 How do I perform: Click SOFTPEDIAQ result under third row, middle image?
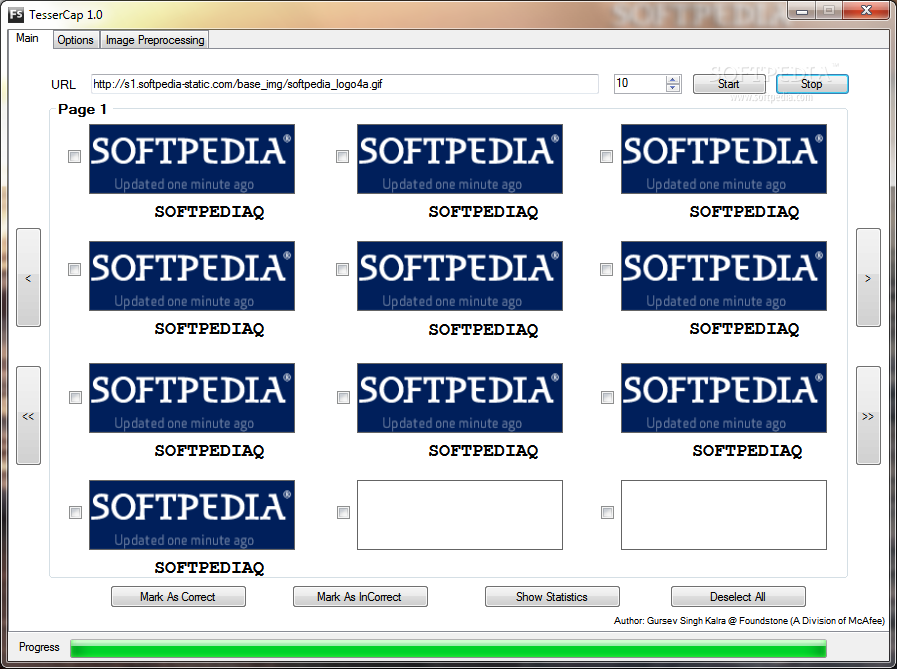click(x=483, y=451)
